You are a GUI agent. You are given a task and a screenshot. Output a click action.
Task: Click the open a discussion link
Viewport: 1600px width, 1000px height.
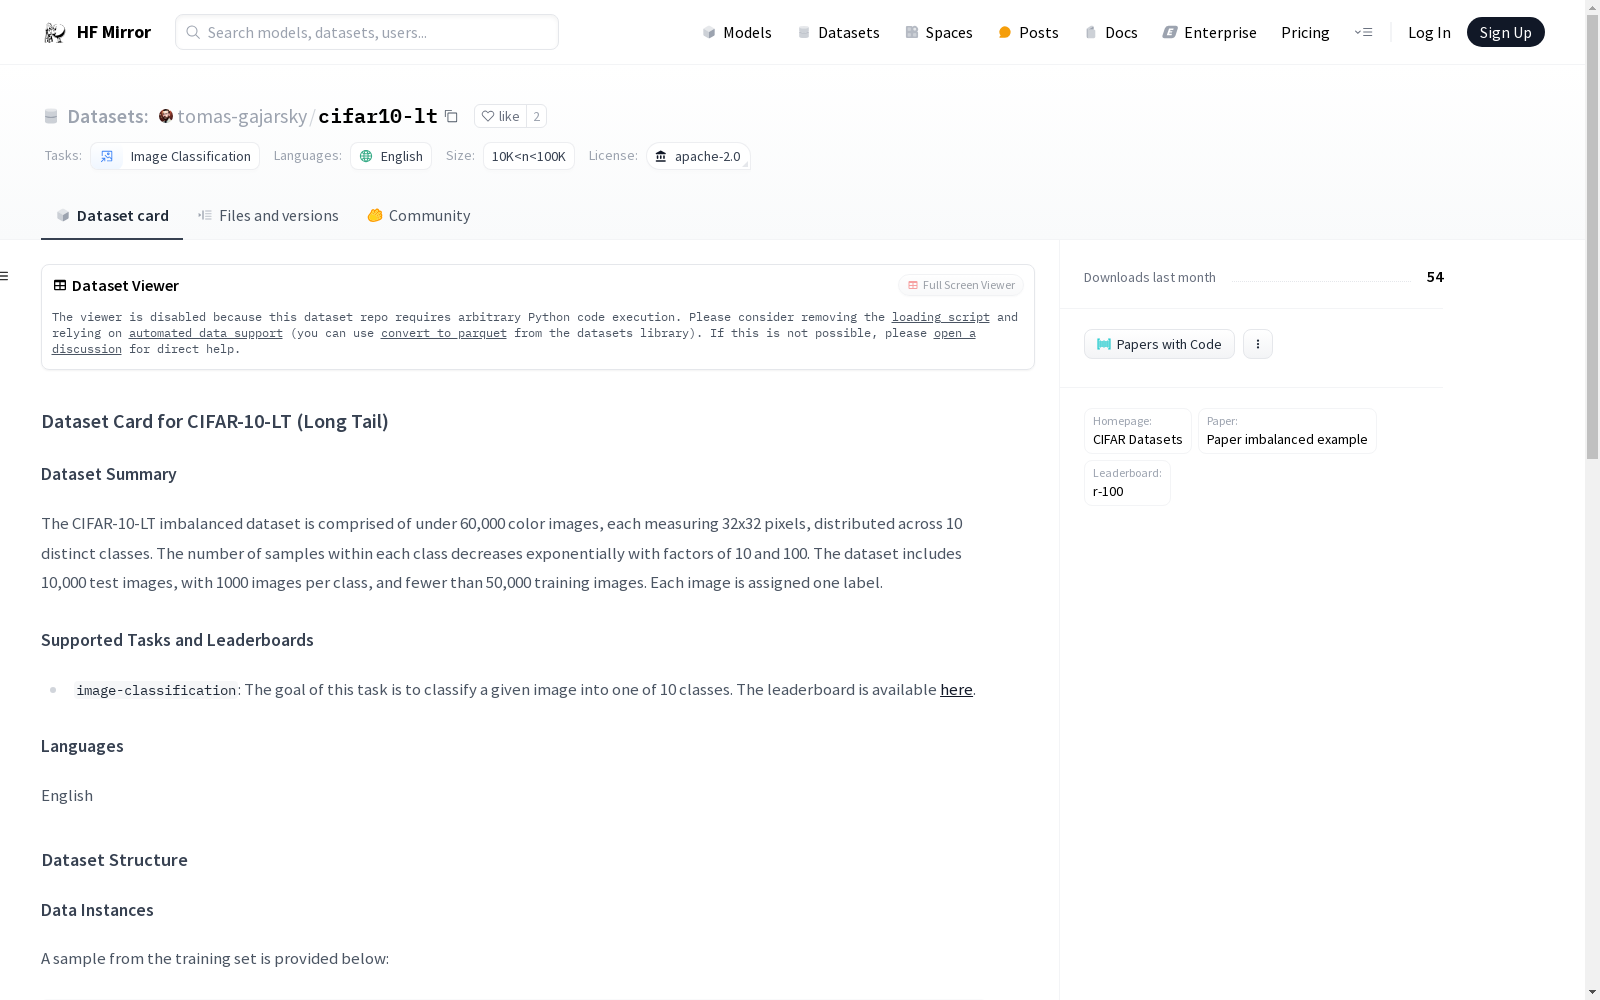tap(955, 333)
